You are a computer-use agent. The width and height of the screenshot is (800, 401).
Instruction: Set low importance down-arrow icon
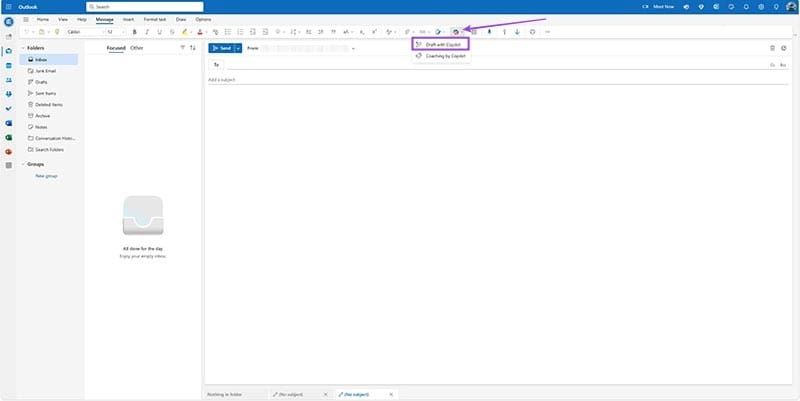tap(517, 32)
